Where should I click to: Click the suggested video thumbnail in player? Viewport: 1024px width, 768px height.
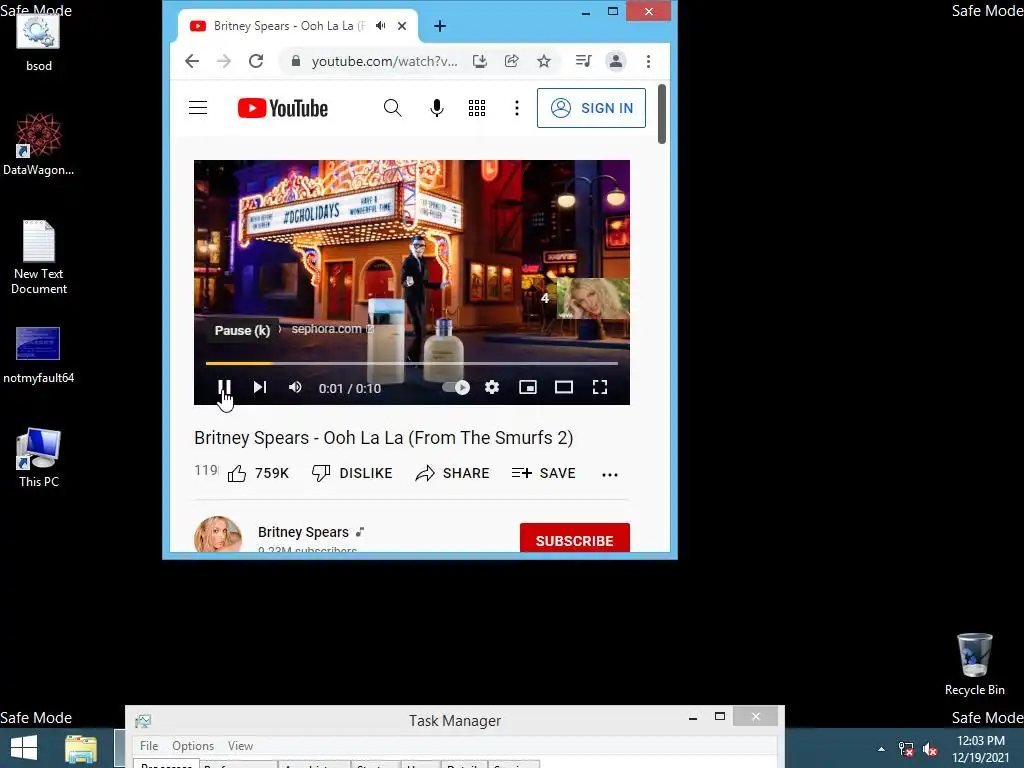[593, 298]
